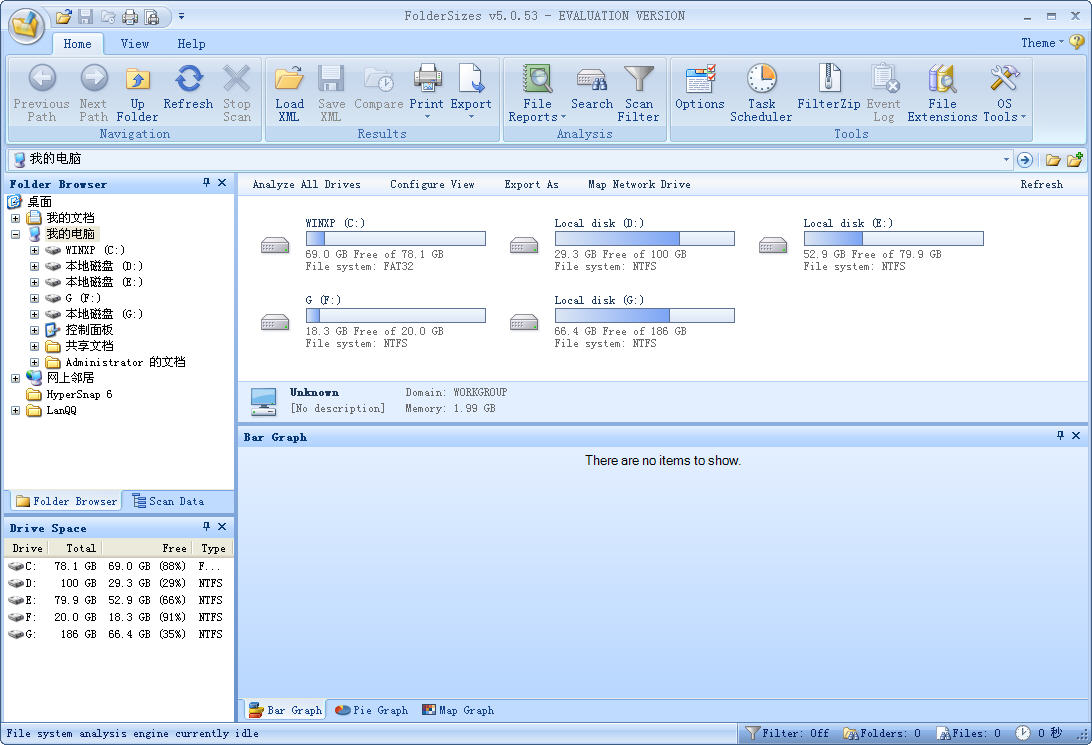Open the address path dropdown arrow
This screenshot has height=745, width=1092.
point(1006,160)
